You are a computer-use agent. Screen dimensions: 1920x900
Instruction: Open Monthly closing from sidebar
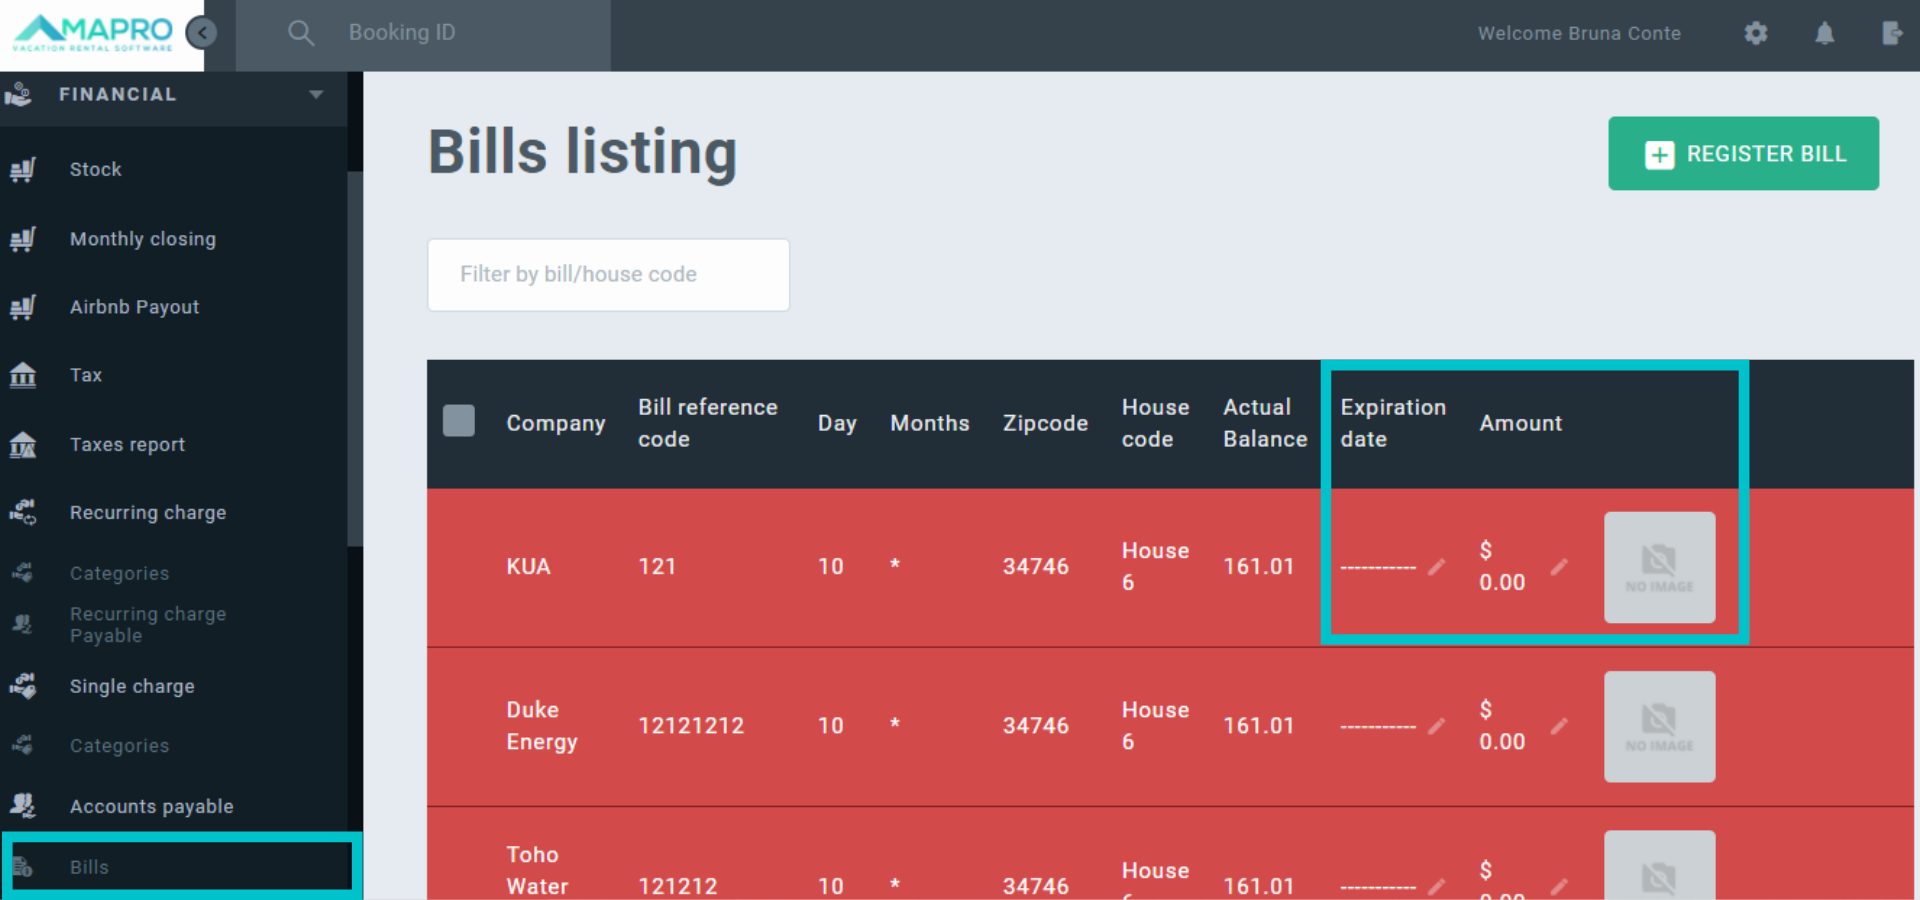[142, 239]
